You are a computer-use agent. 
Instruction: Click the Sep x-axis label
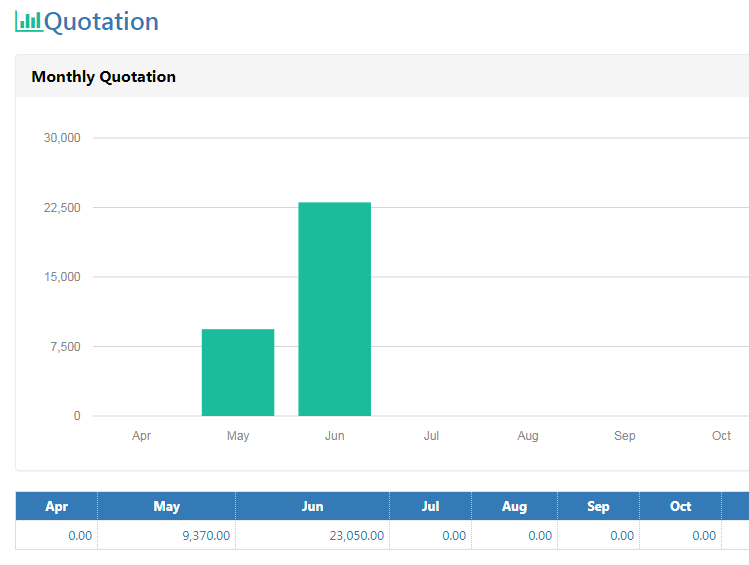coord(624,436)
